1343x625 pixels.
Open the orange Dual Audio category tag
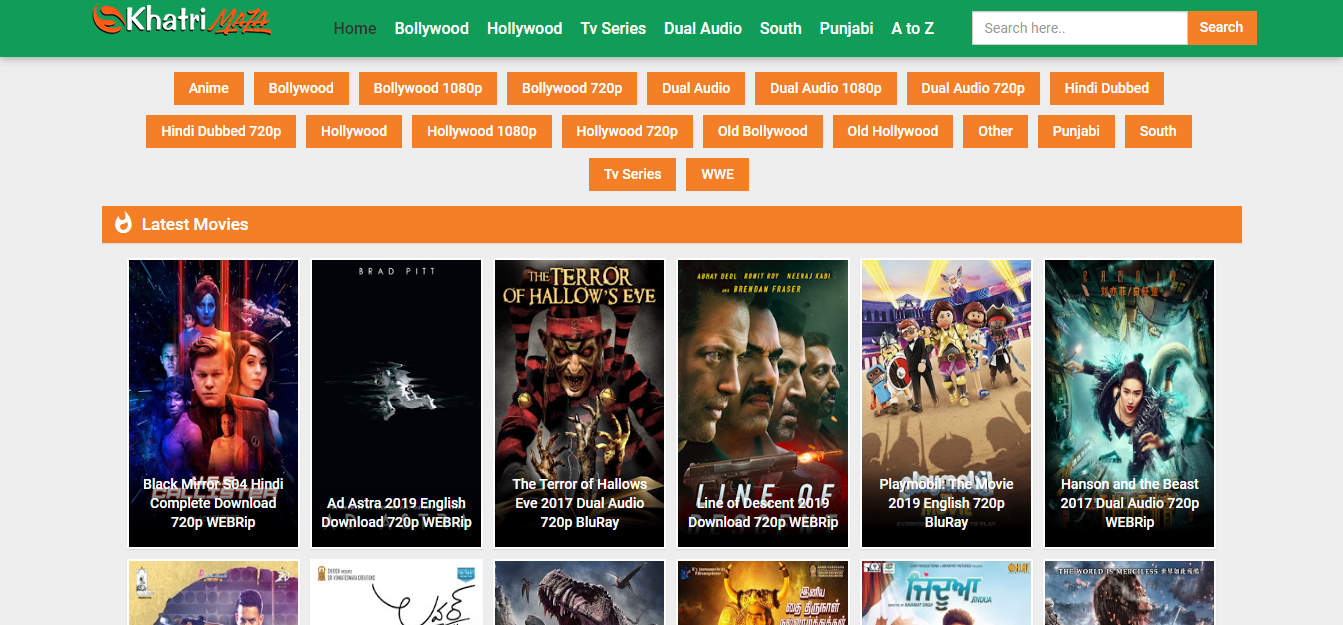click(696, 88)
